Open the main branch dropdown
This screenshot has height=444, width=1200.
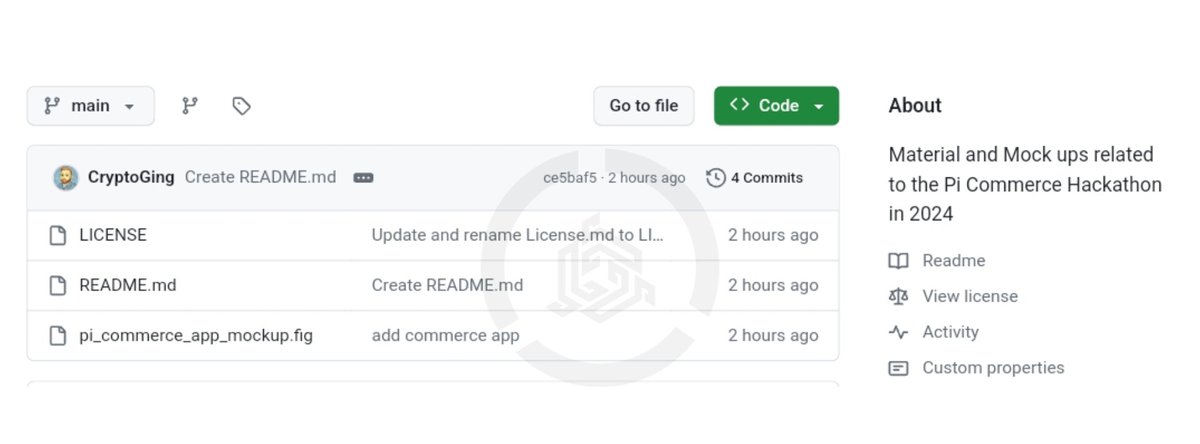coord(91,106)
